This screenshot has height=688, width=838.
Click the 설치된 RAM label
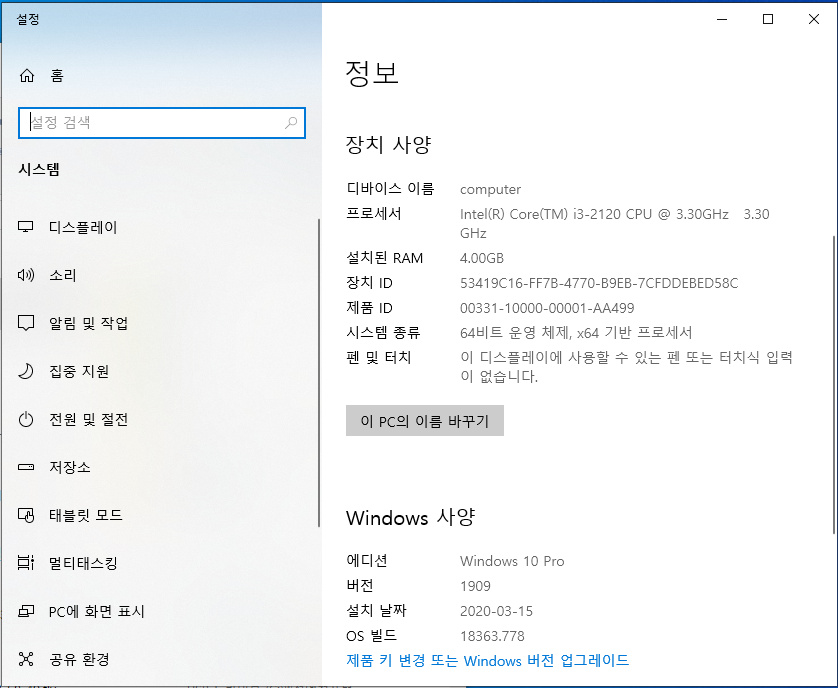[384, 258]
